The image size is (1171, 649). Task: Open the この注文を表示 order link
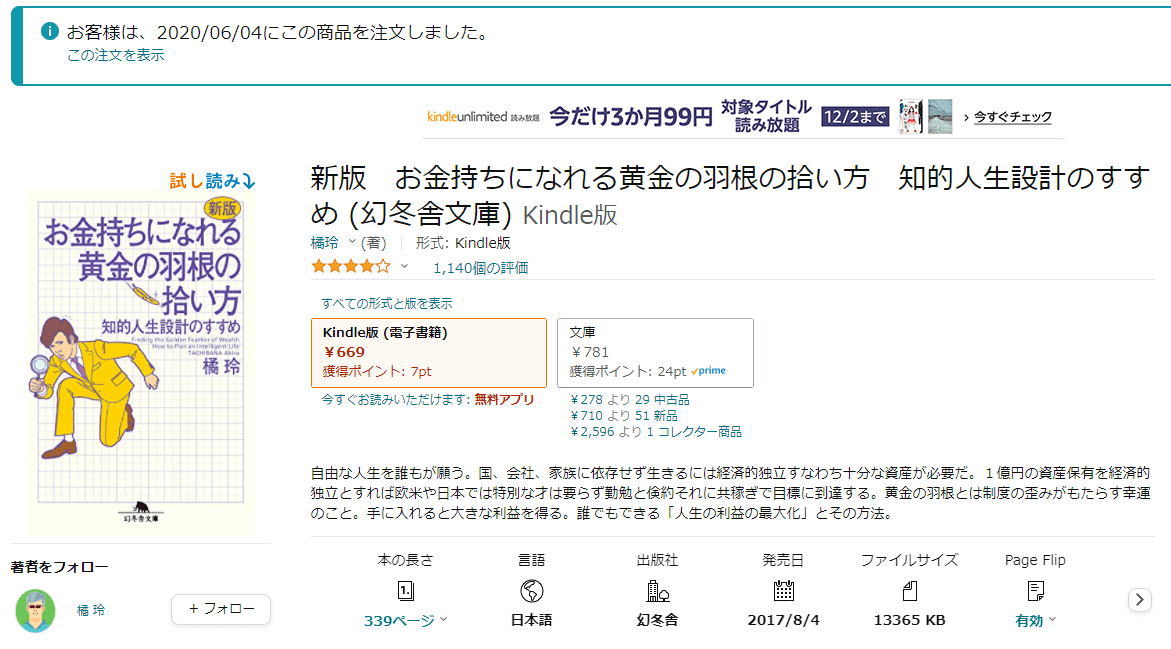coord(116,55)
